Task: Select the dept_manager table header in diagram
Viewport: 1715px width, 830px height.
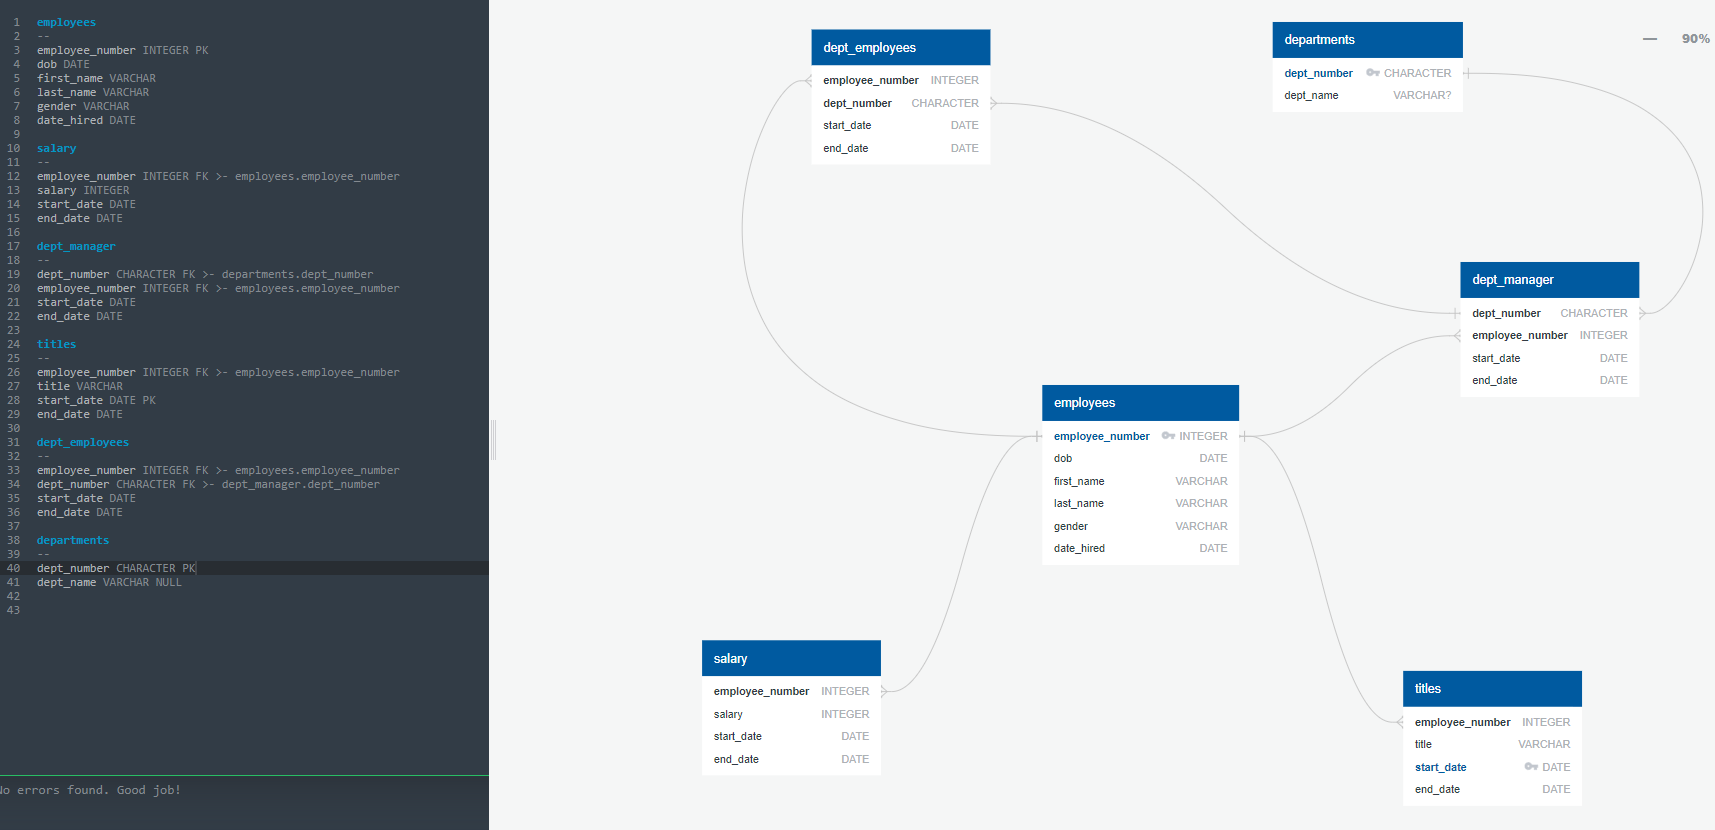Action: click(1550, 280)
